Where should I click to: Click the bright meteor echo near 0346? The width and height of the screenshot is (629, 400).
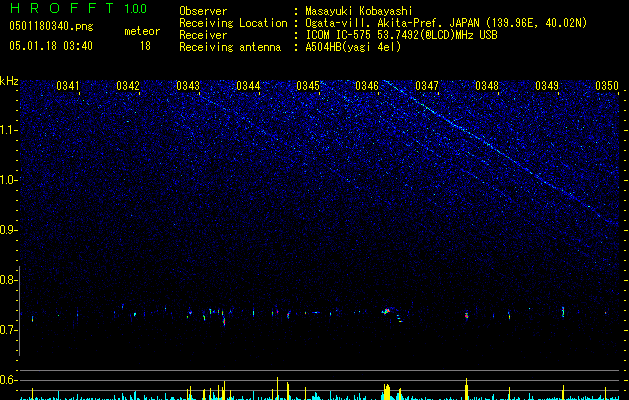point(387,311)
